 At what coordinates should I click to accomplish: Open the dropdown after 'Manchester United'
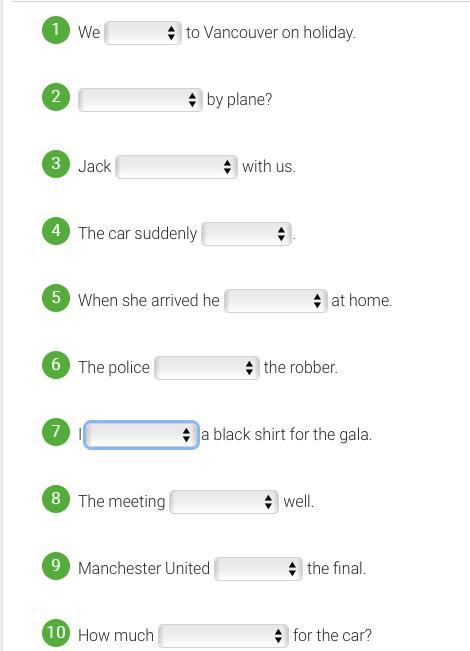(258, 569)
